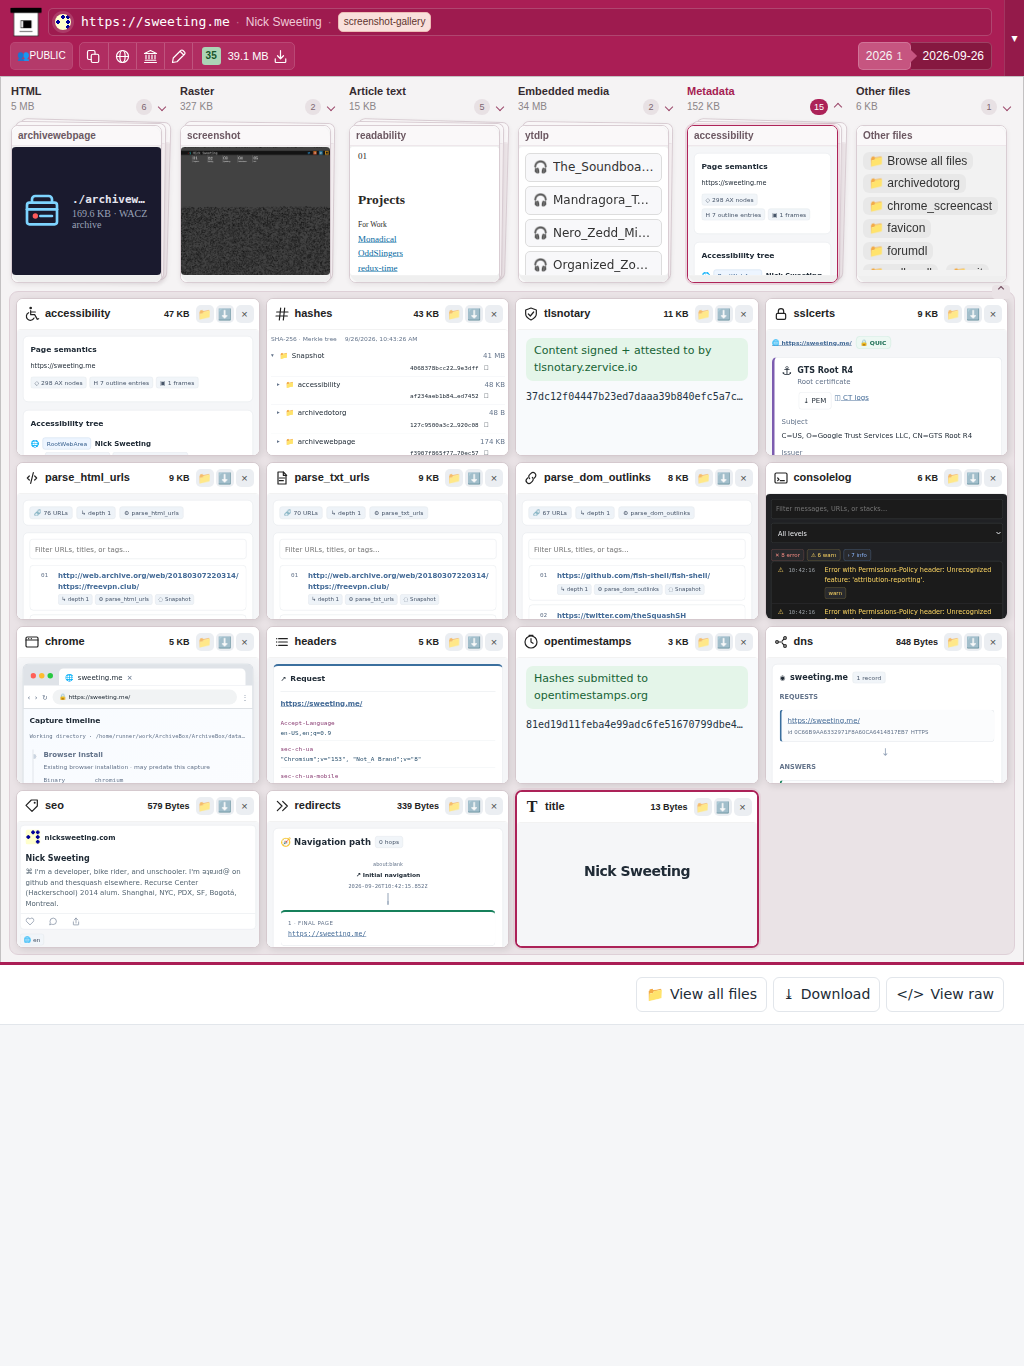Download the redirects card output
Image resolution: width=1024 pixels, height=1366 pixels.
point(474,806)
